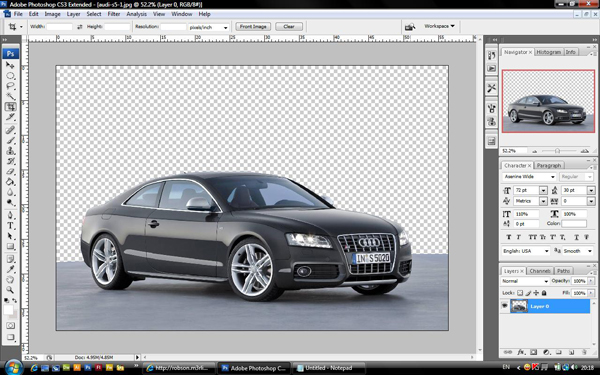
Task: Select the Slice tool
Action: [10, 117]
